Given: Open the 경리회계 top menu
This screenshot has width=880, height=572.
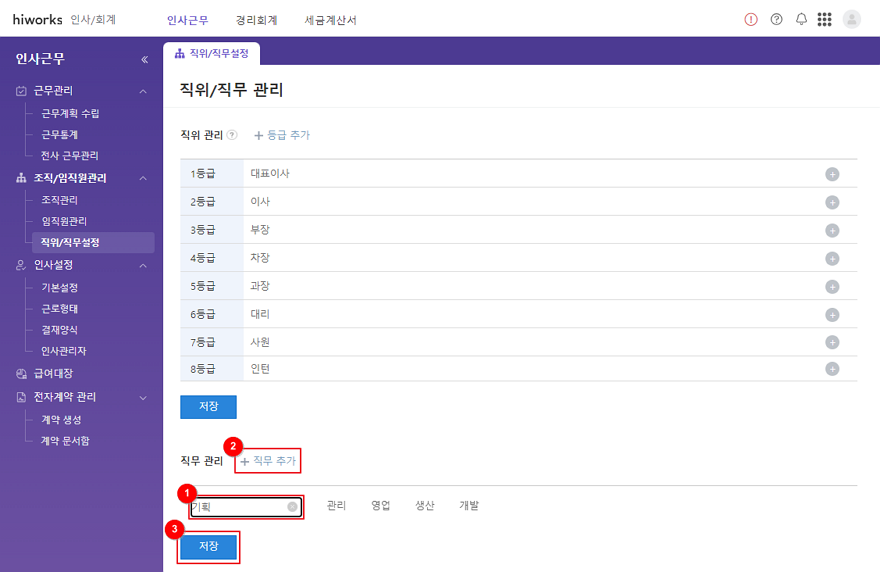Looking at the screenshot, I should (256, 20).
